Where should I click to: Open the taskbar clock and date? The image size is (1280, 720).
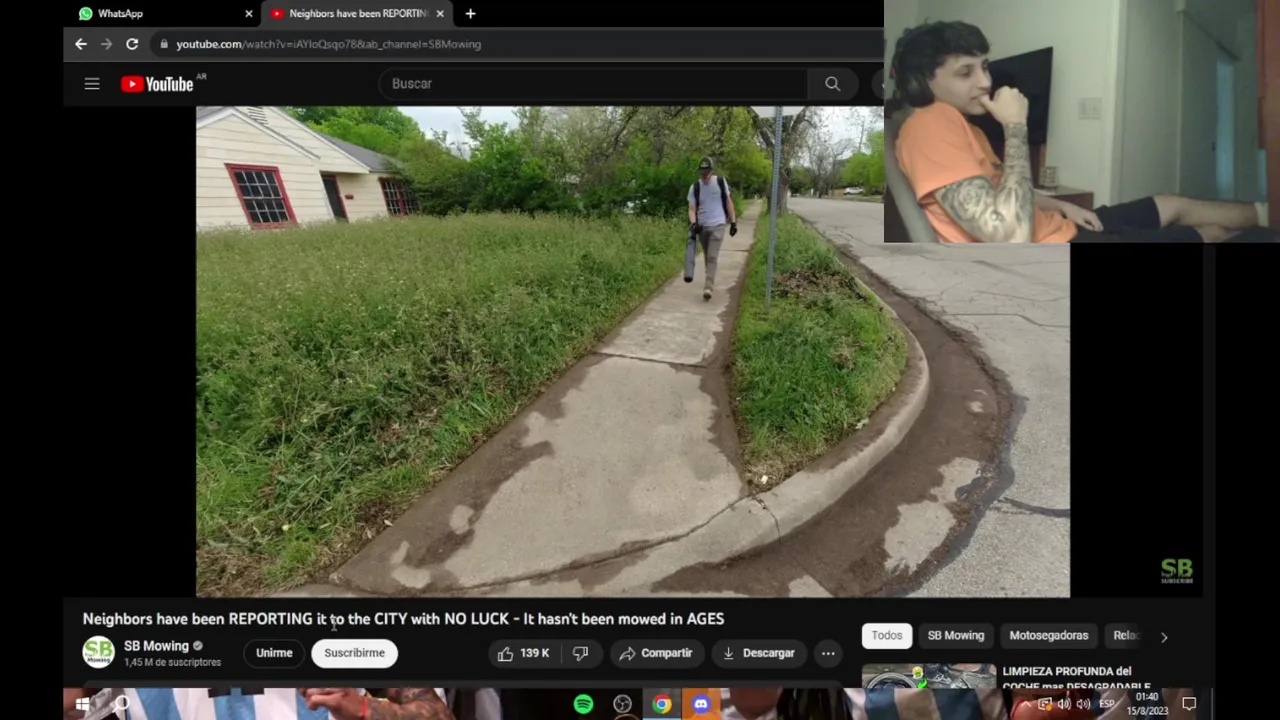pos(1147,704)
